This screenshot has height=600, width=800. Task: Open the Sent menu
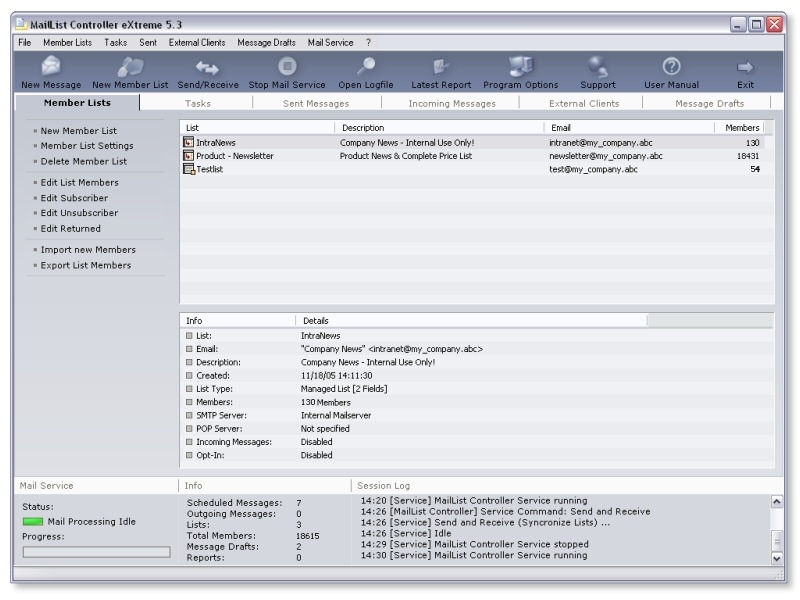coord(148,42)
